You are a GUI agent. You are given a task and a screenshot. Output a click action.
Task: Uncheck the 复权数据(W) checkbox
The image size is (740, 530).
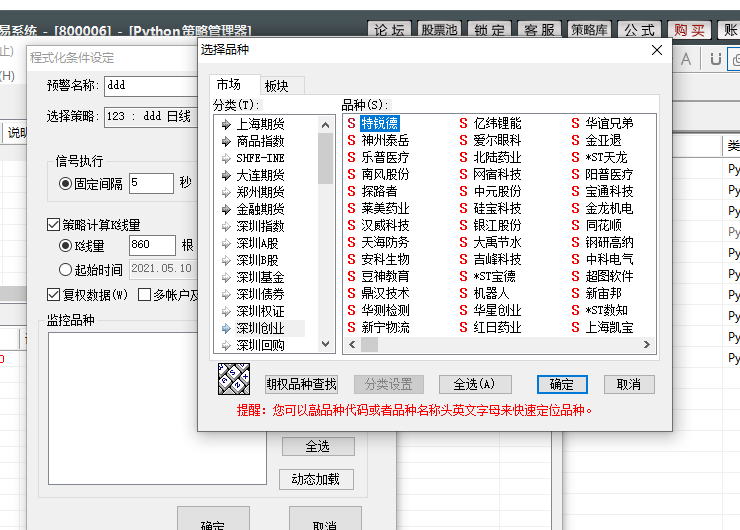click(x=54, y=295)
